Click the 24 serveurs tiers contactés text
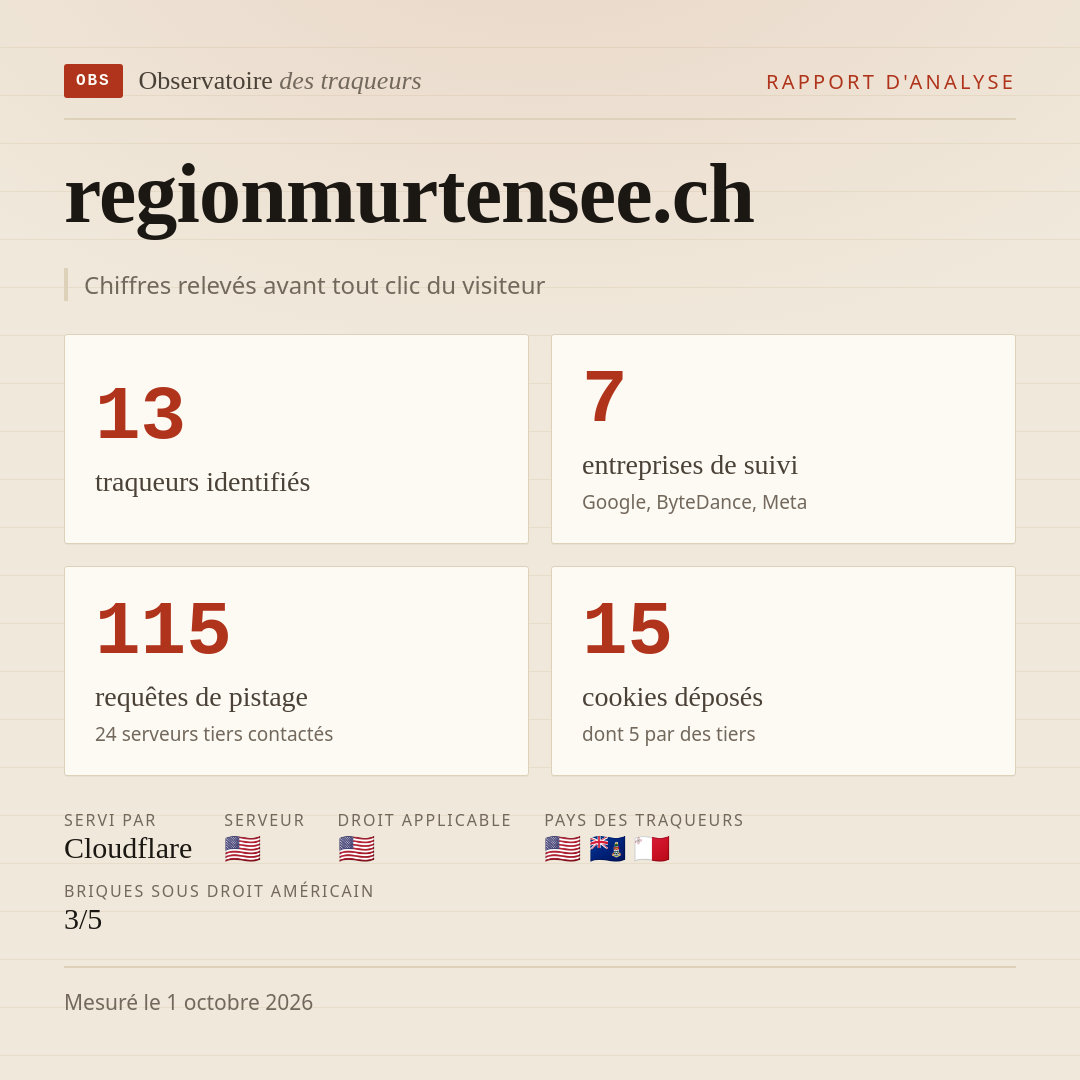The image size is (1080, 1080). (214, 734)
